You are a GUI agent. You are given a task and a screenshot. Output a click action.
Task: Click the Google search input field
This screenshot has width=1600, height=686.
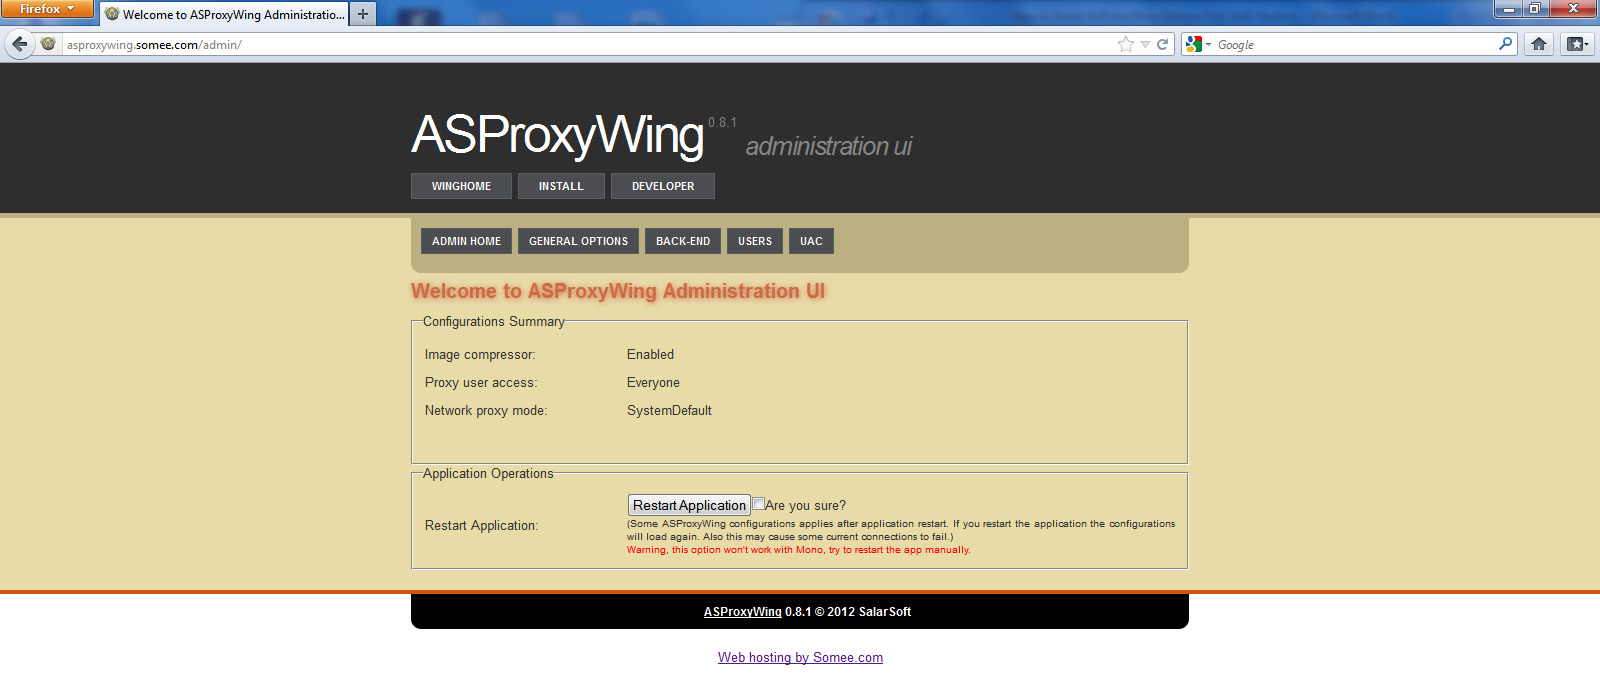tap(1355, 44)
